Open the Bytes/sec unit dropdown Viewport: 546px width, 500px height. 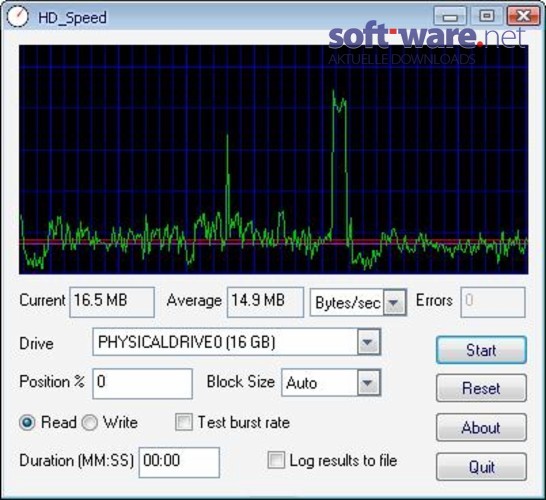(x=394, y=303)
